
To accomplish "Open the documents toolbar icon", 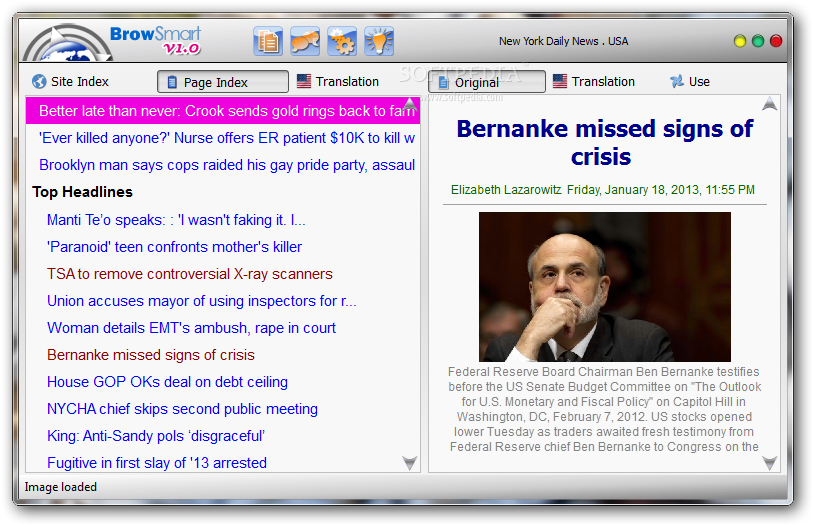I will coord(268,41).
